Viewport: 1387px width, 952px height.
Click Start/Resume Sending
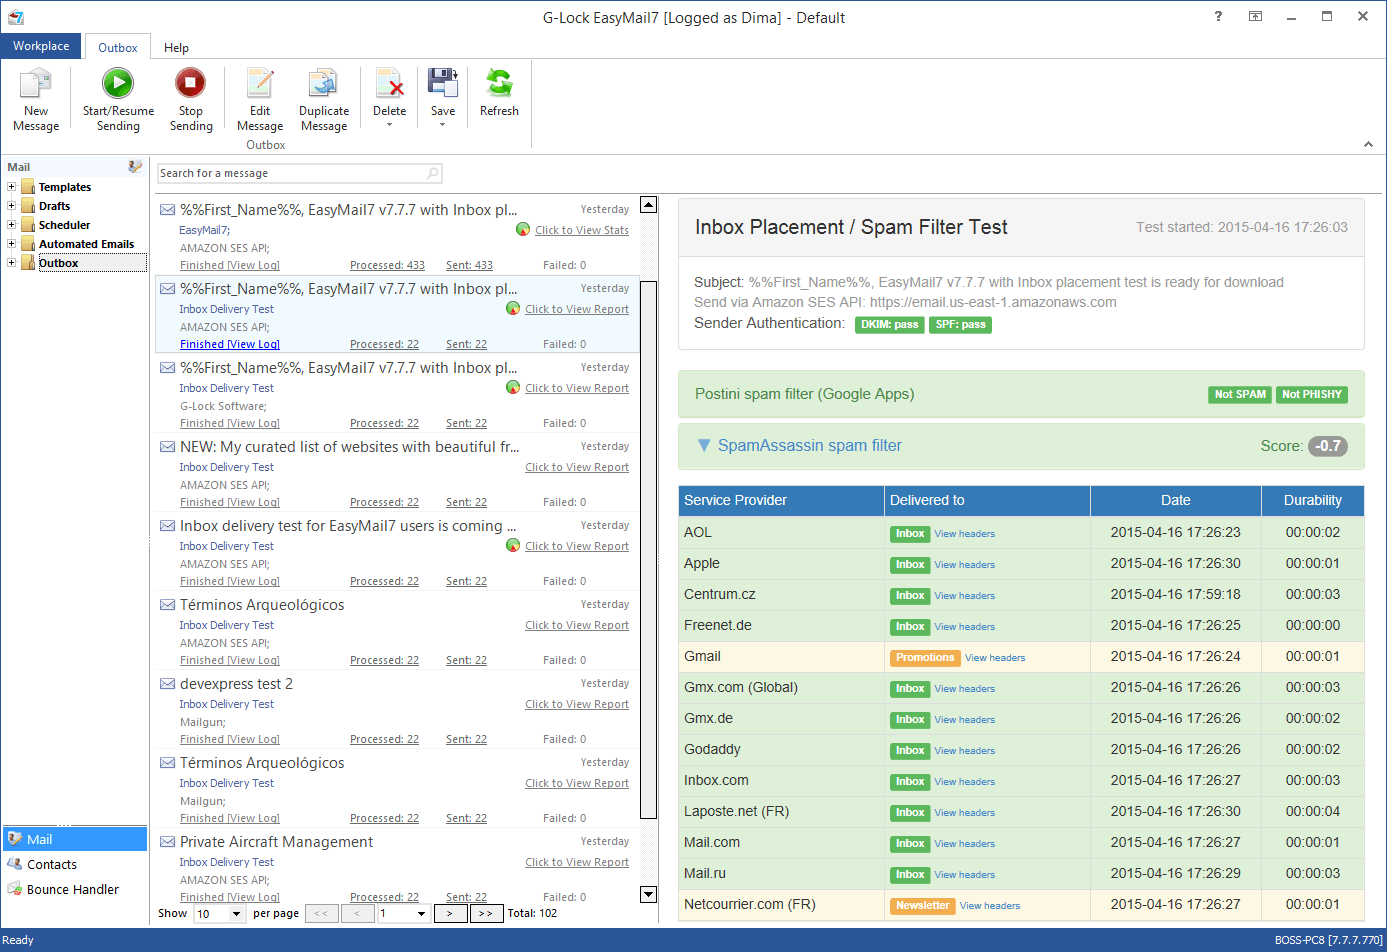[x=117, y=99]
